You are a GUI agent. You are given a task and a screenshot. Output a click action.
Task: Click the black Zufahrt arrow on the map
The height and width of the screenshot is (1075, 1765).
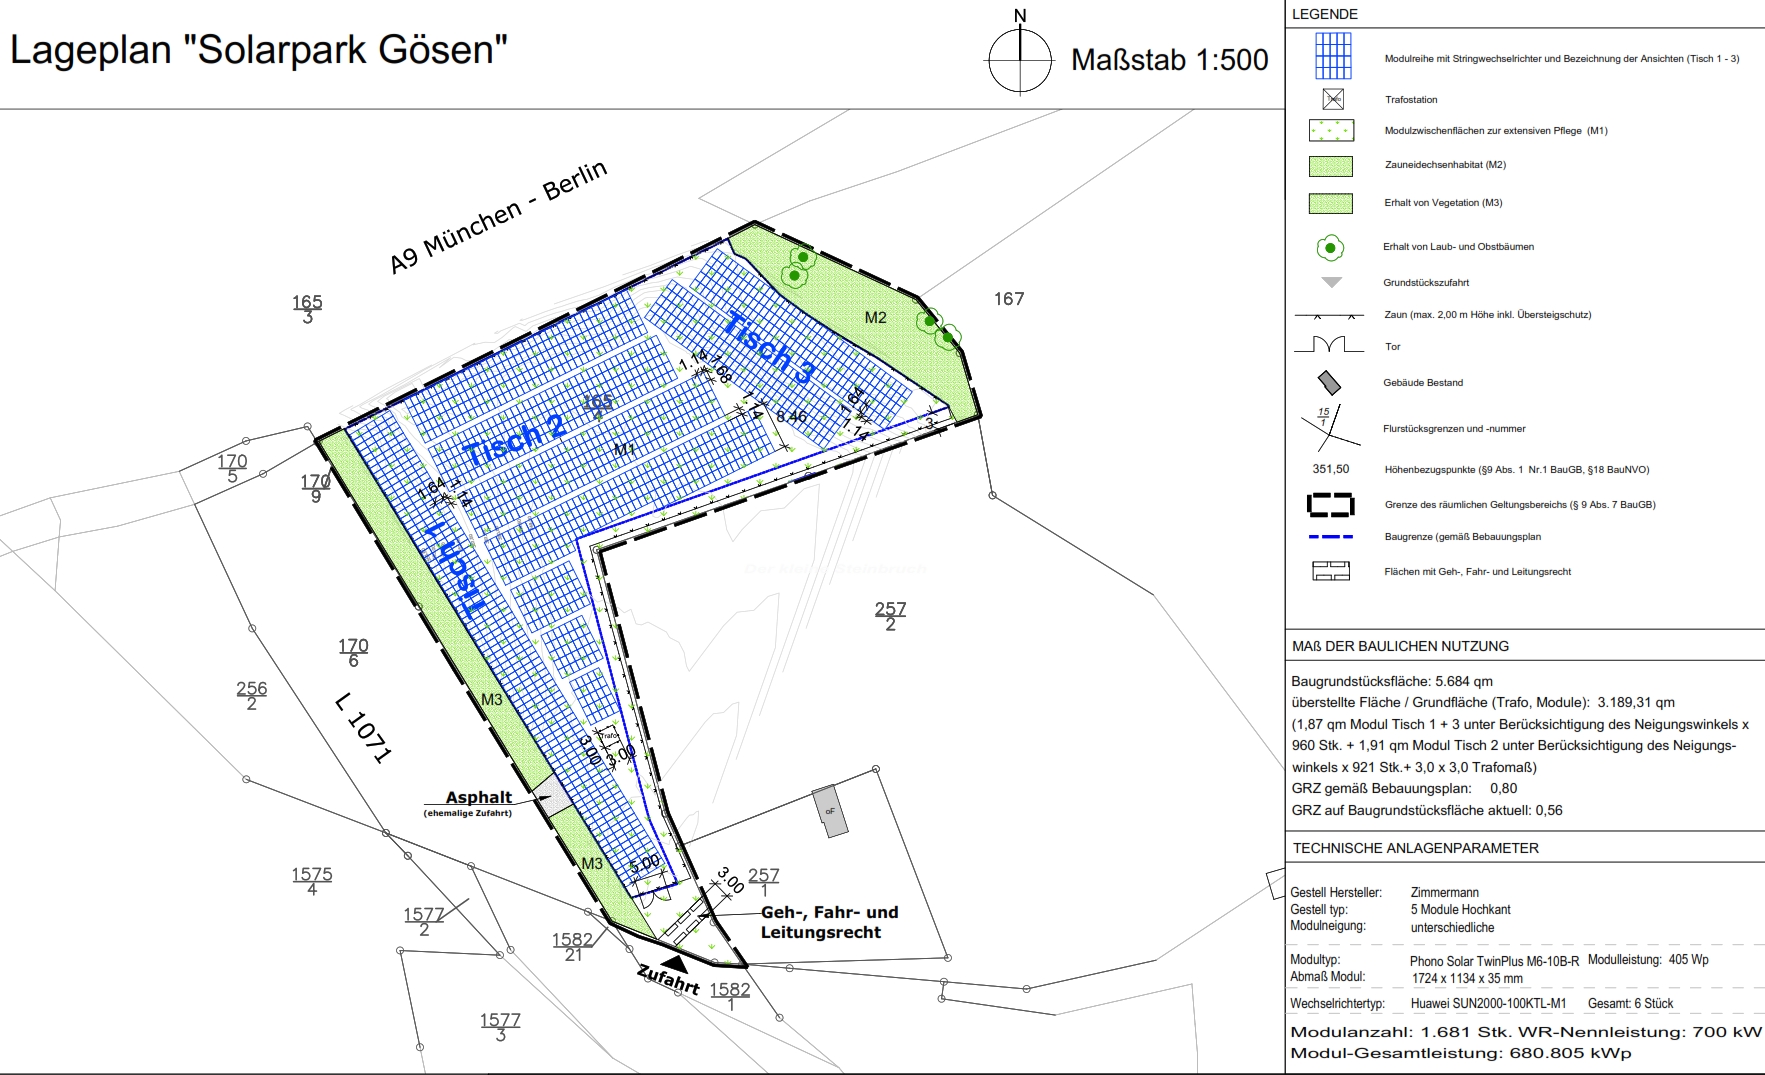(x=677, y=963)
